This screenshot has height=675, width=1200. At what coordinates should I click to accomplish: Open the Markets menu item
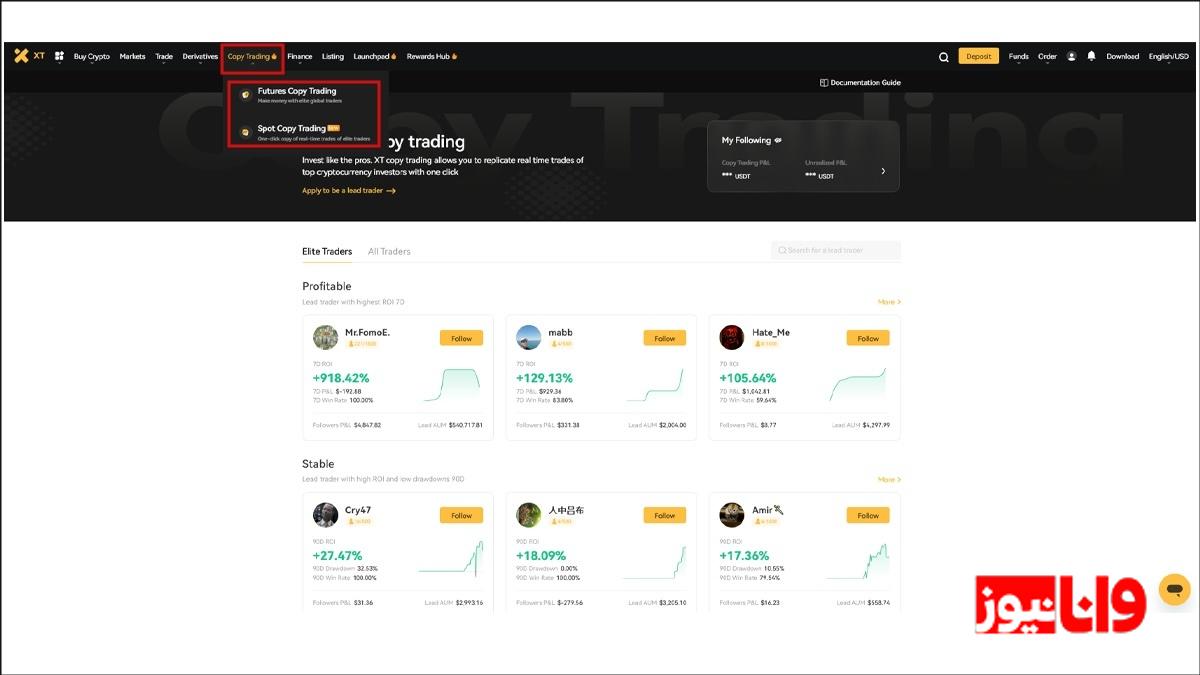point(132,56)
